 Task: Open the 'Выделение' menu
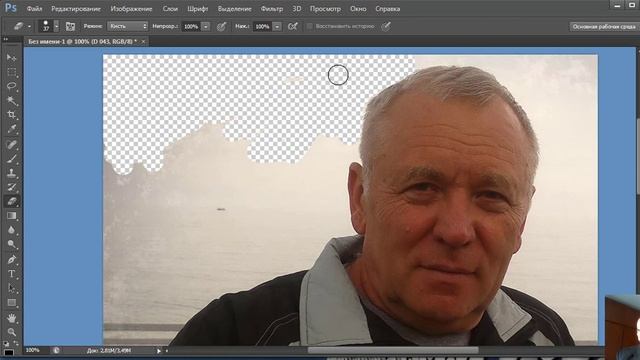[x=234, y=9]
